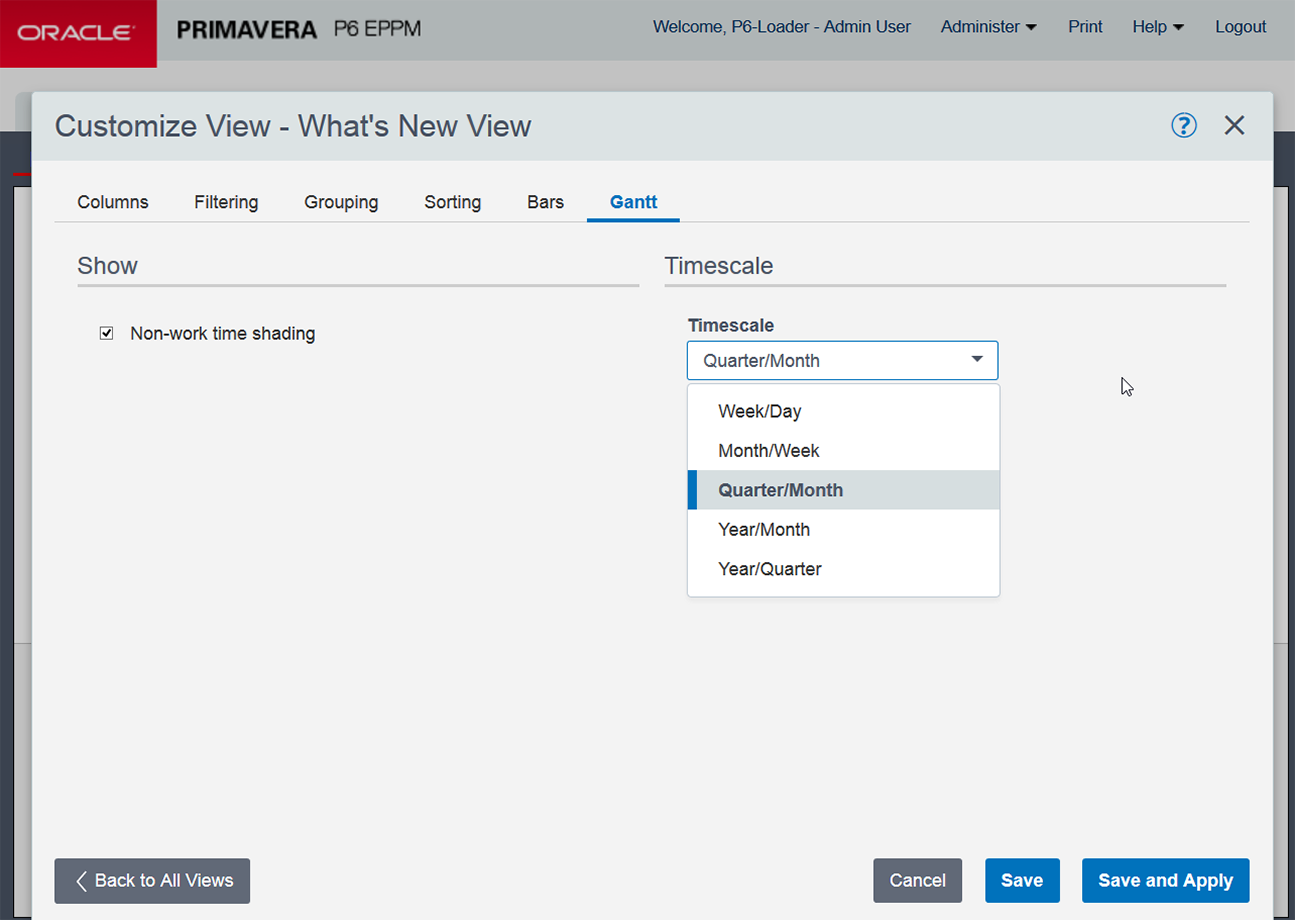Screen dimensions: 1295x920
Task: Click the Logout link
Action: tap(1240, 27)
